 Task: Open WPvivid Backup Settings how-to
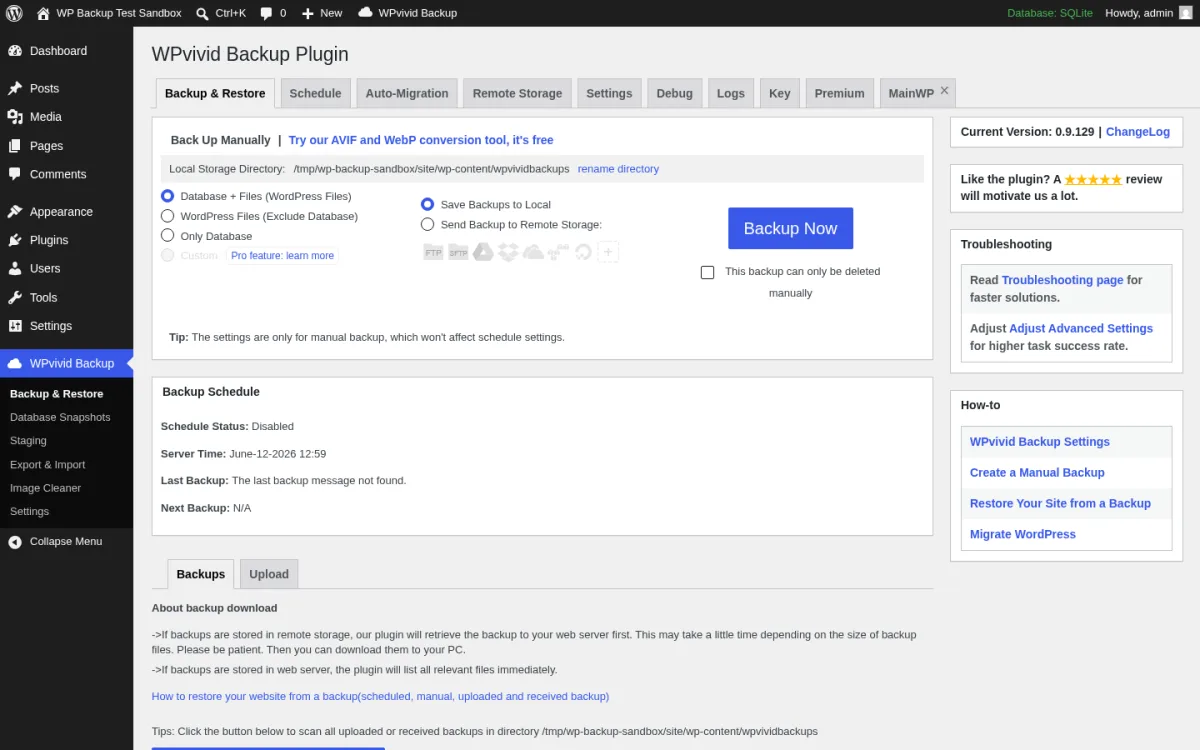(1040, 442)
